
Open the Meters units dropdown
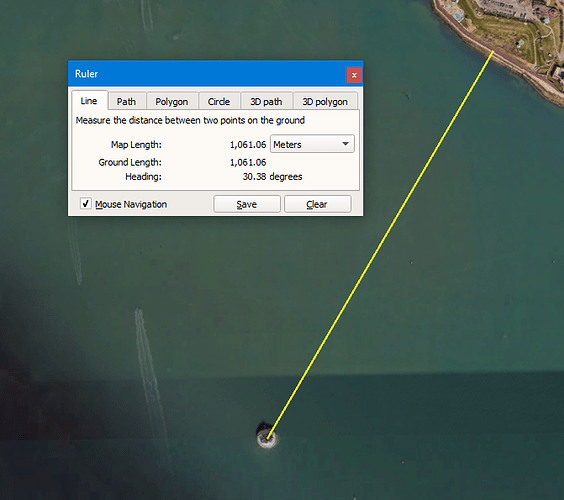[312, 144]
